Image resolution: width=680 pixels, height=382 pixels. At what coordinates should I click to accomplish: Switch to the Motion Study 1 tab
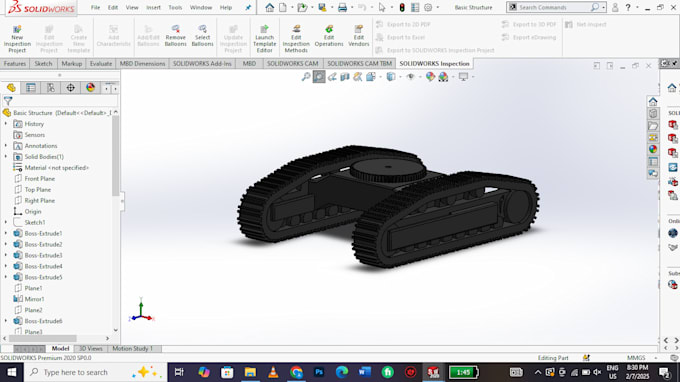tap(132, 349)
